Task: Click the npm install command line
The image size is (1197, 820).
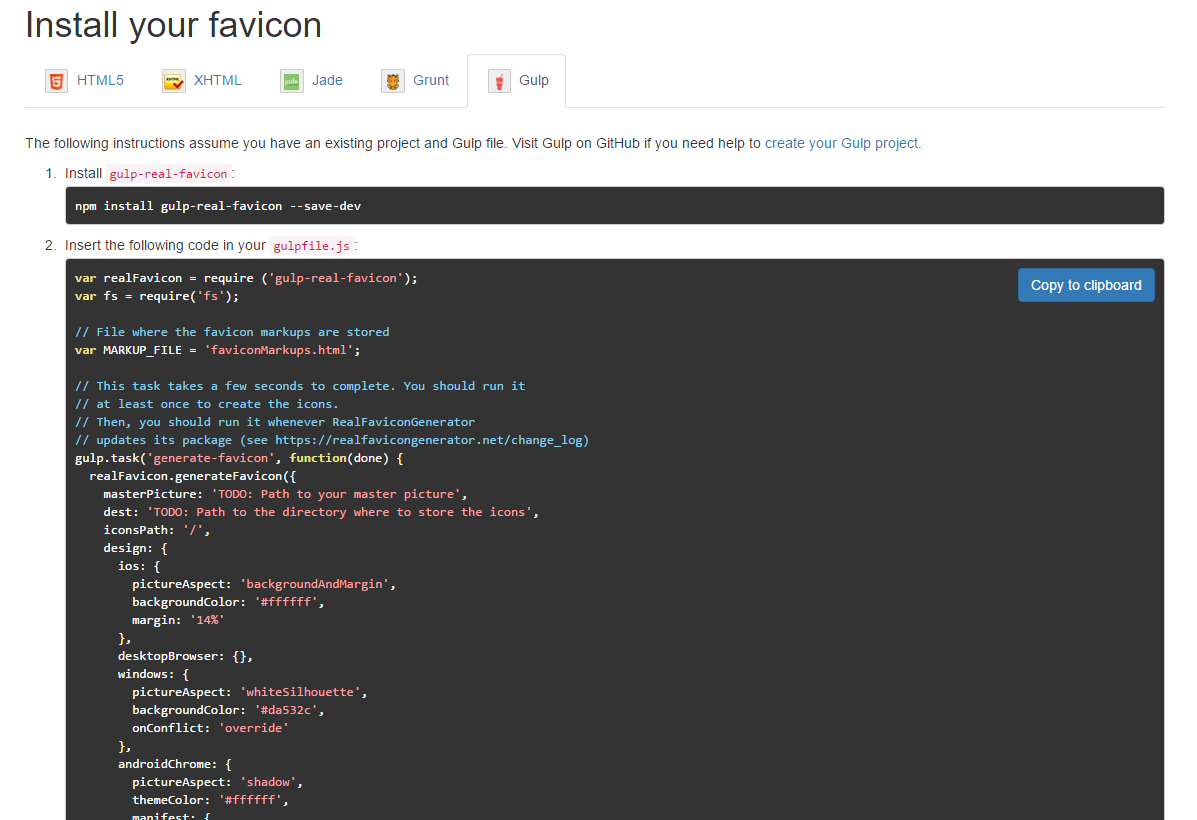Action: click(x=218, y=206)
